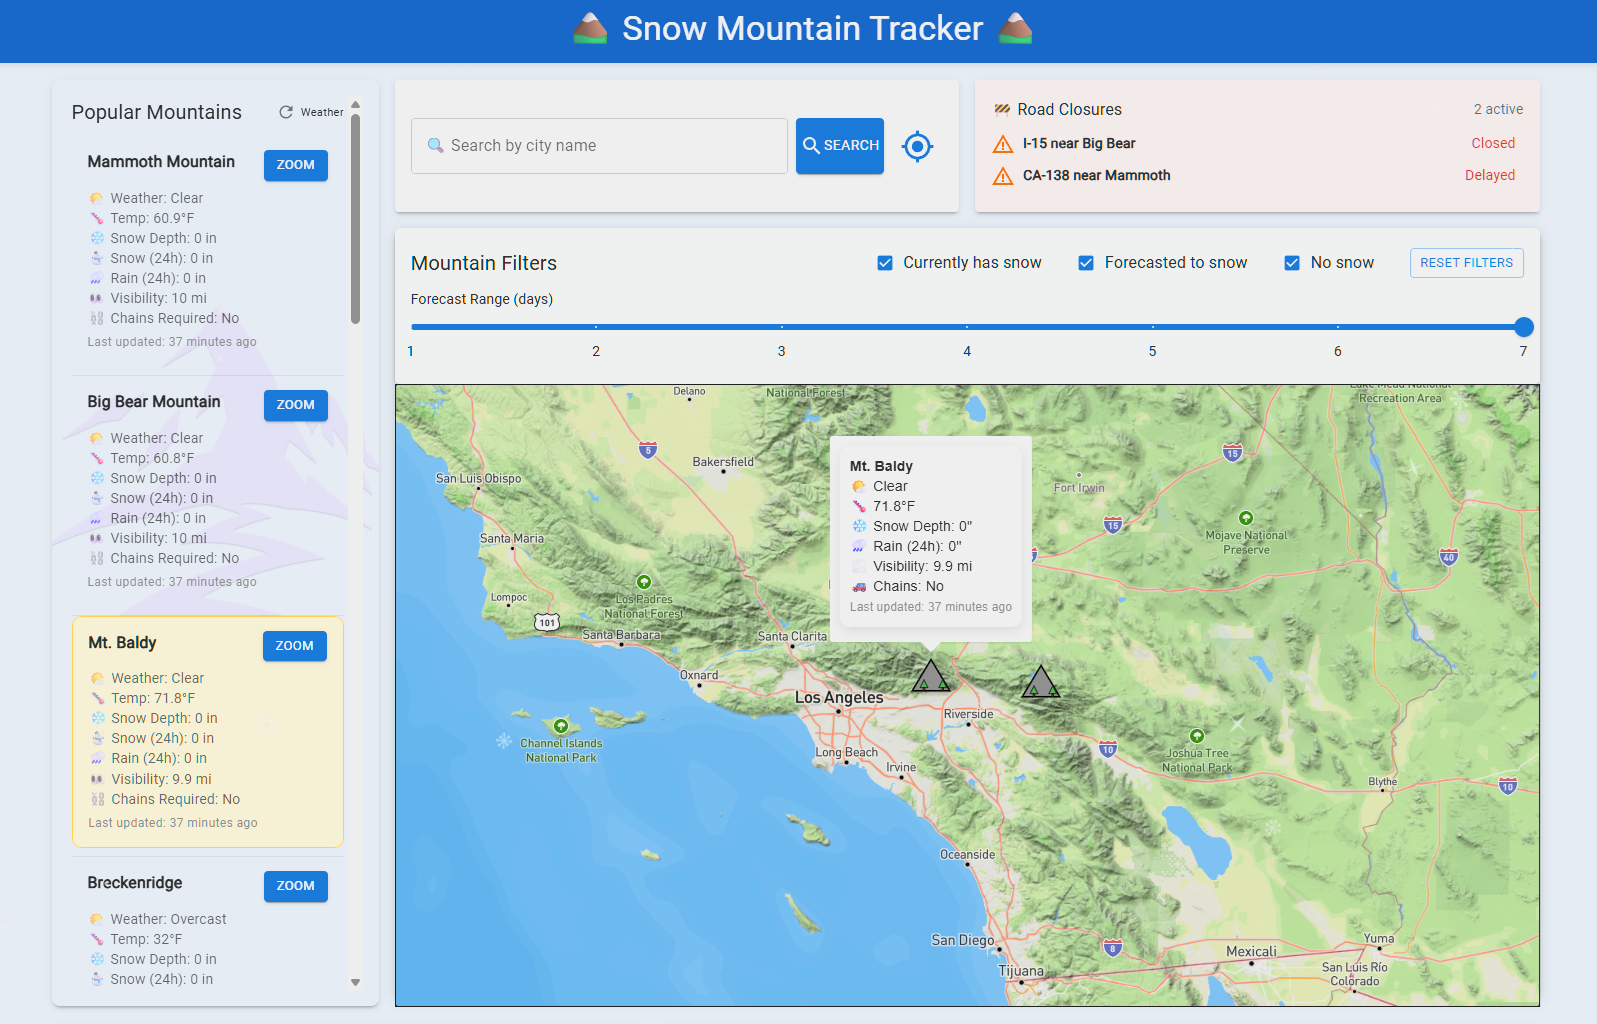The image size is (1597, 1024).
Task: Click the locate-me crosshair icon
Action: [x=917, y=146]
